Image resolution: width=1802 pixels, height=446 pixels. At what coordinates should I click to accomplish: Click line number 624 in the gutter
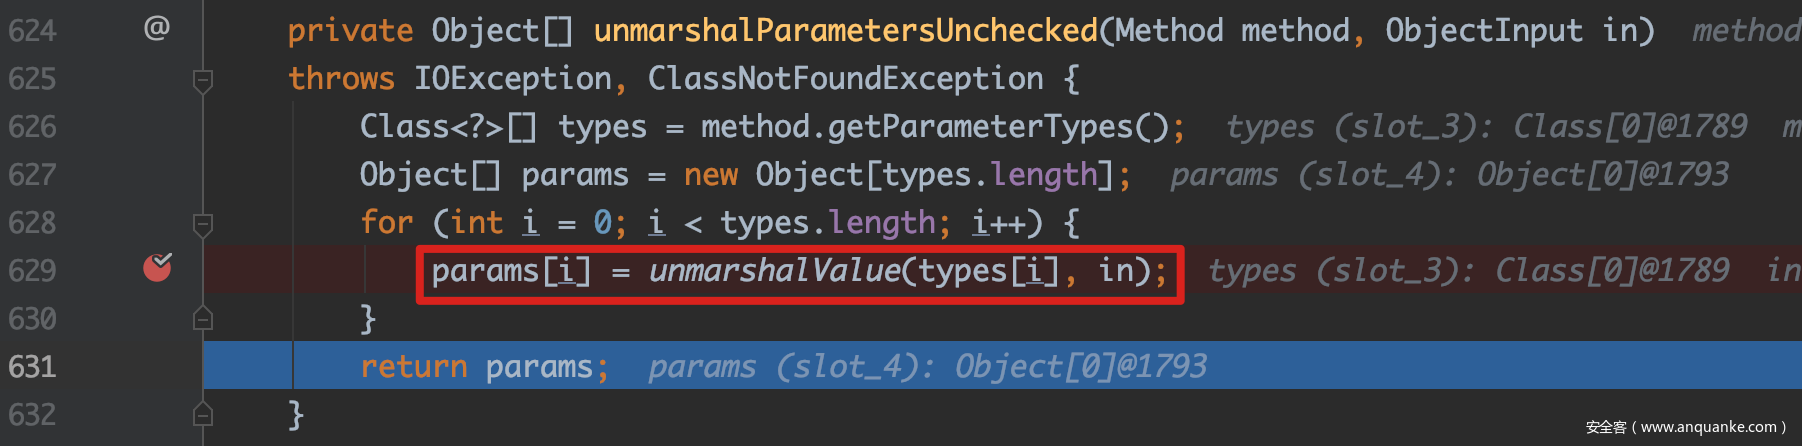tap(32, 31)
